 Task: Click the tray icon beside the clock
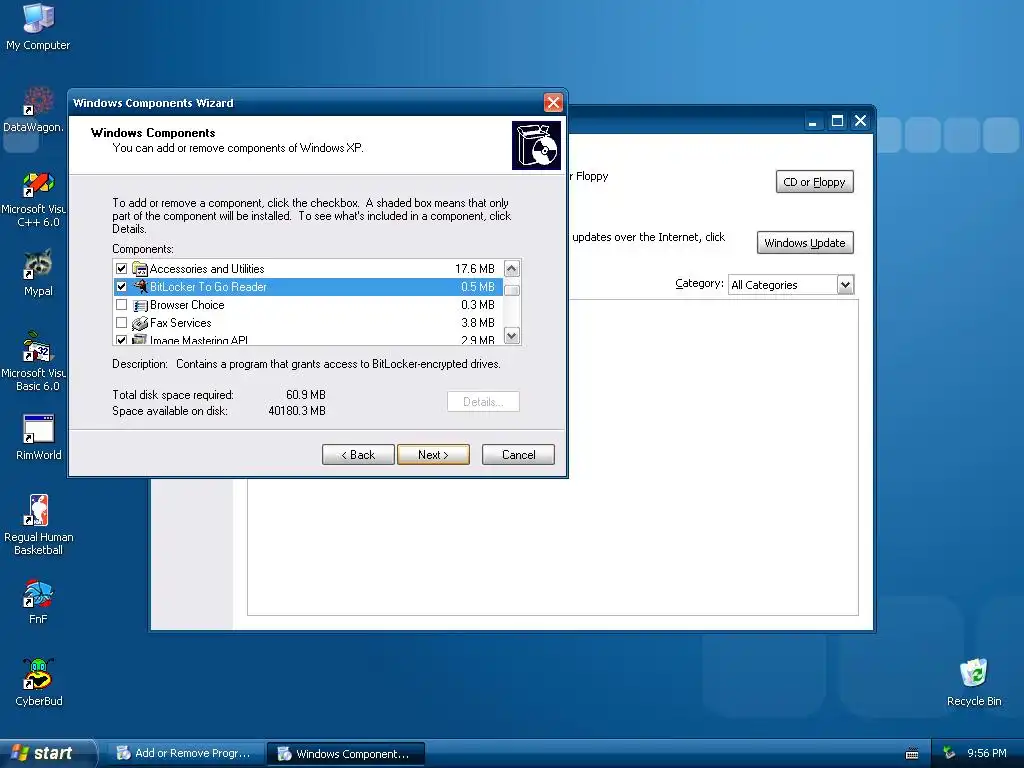[949, 753]
